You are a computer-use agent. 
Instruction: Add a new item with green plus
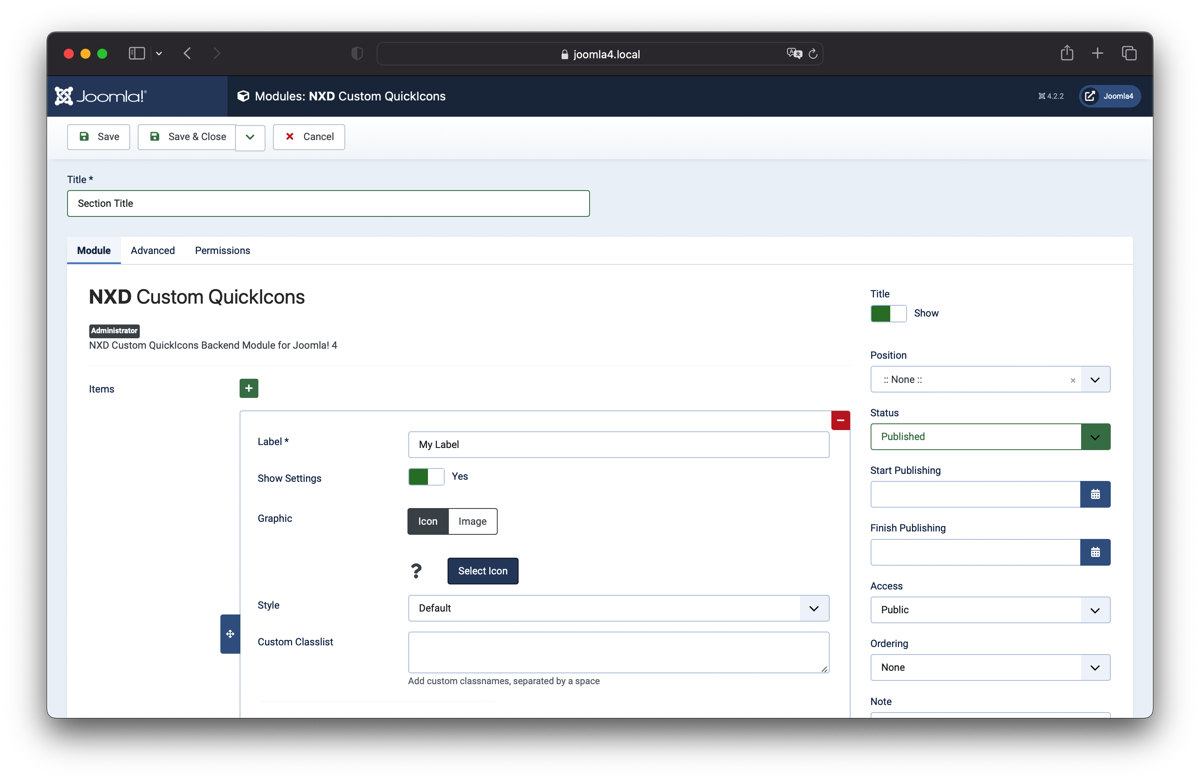(x=249, y=388)
